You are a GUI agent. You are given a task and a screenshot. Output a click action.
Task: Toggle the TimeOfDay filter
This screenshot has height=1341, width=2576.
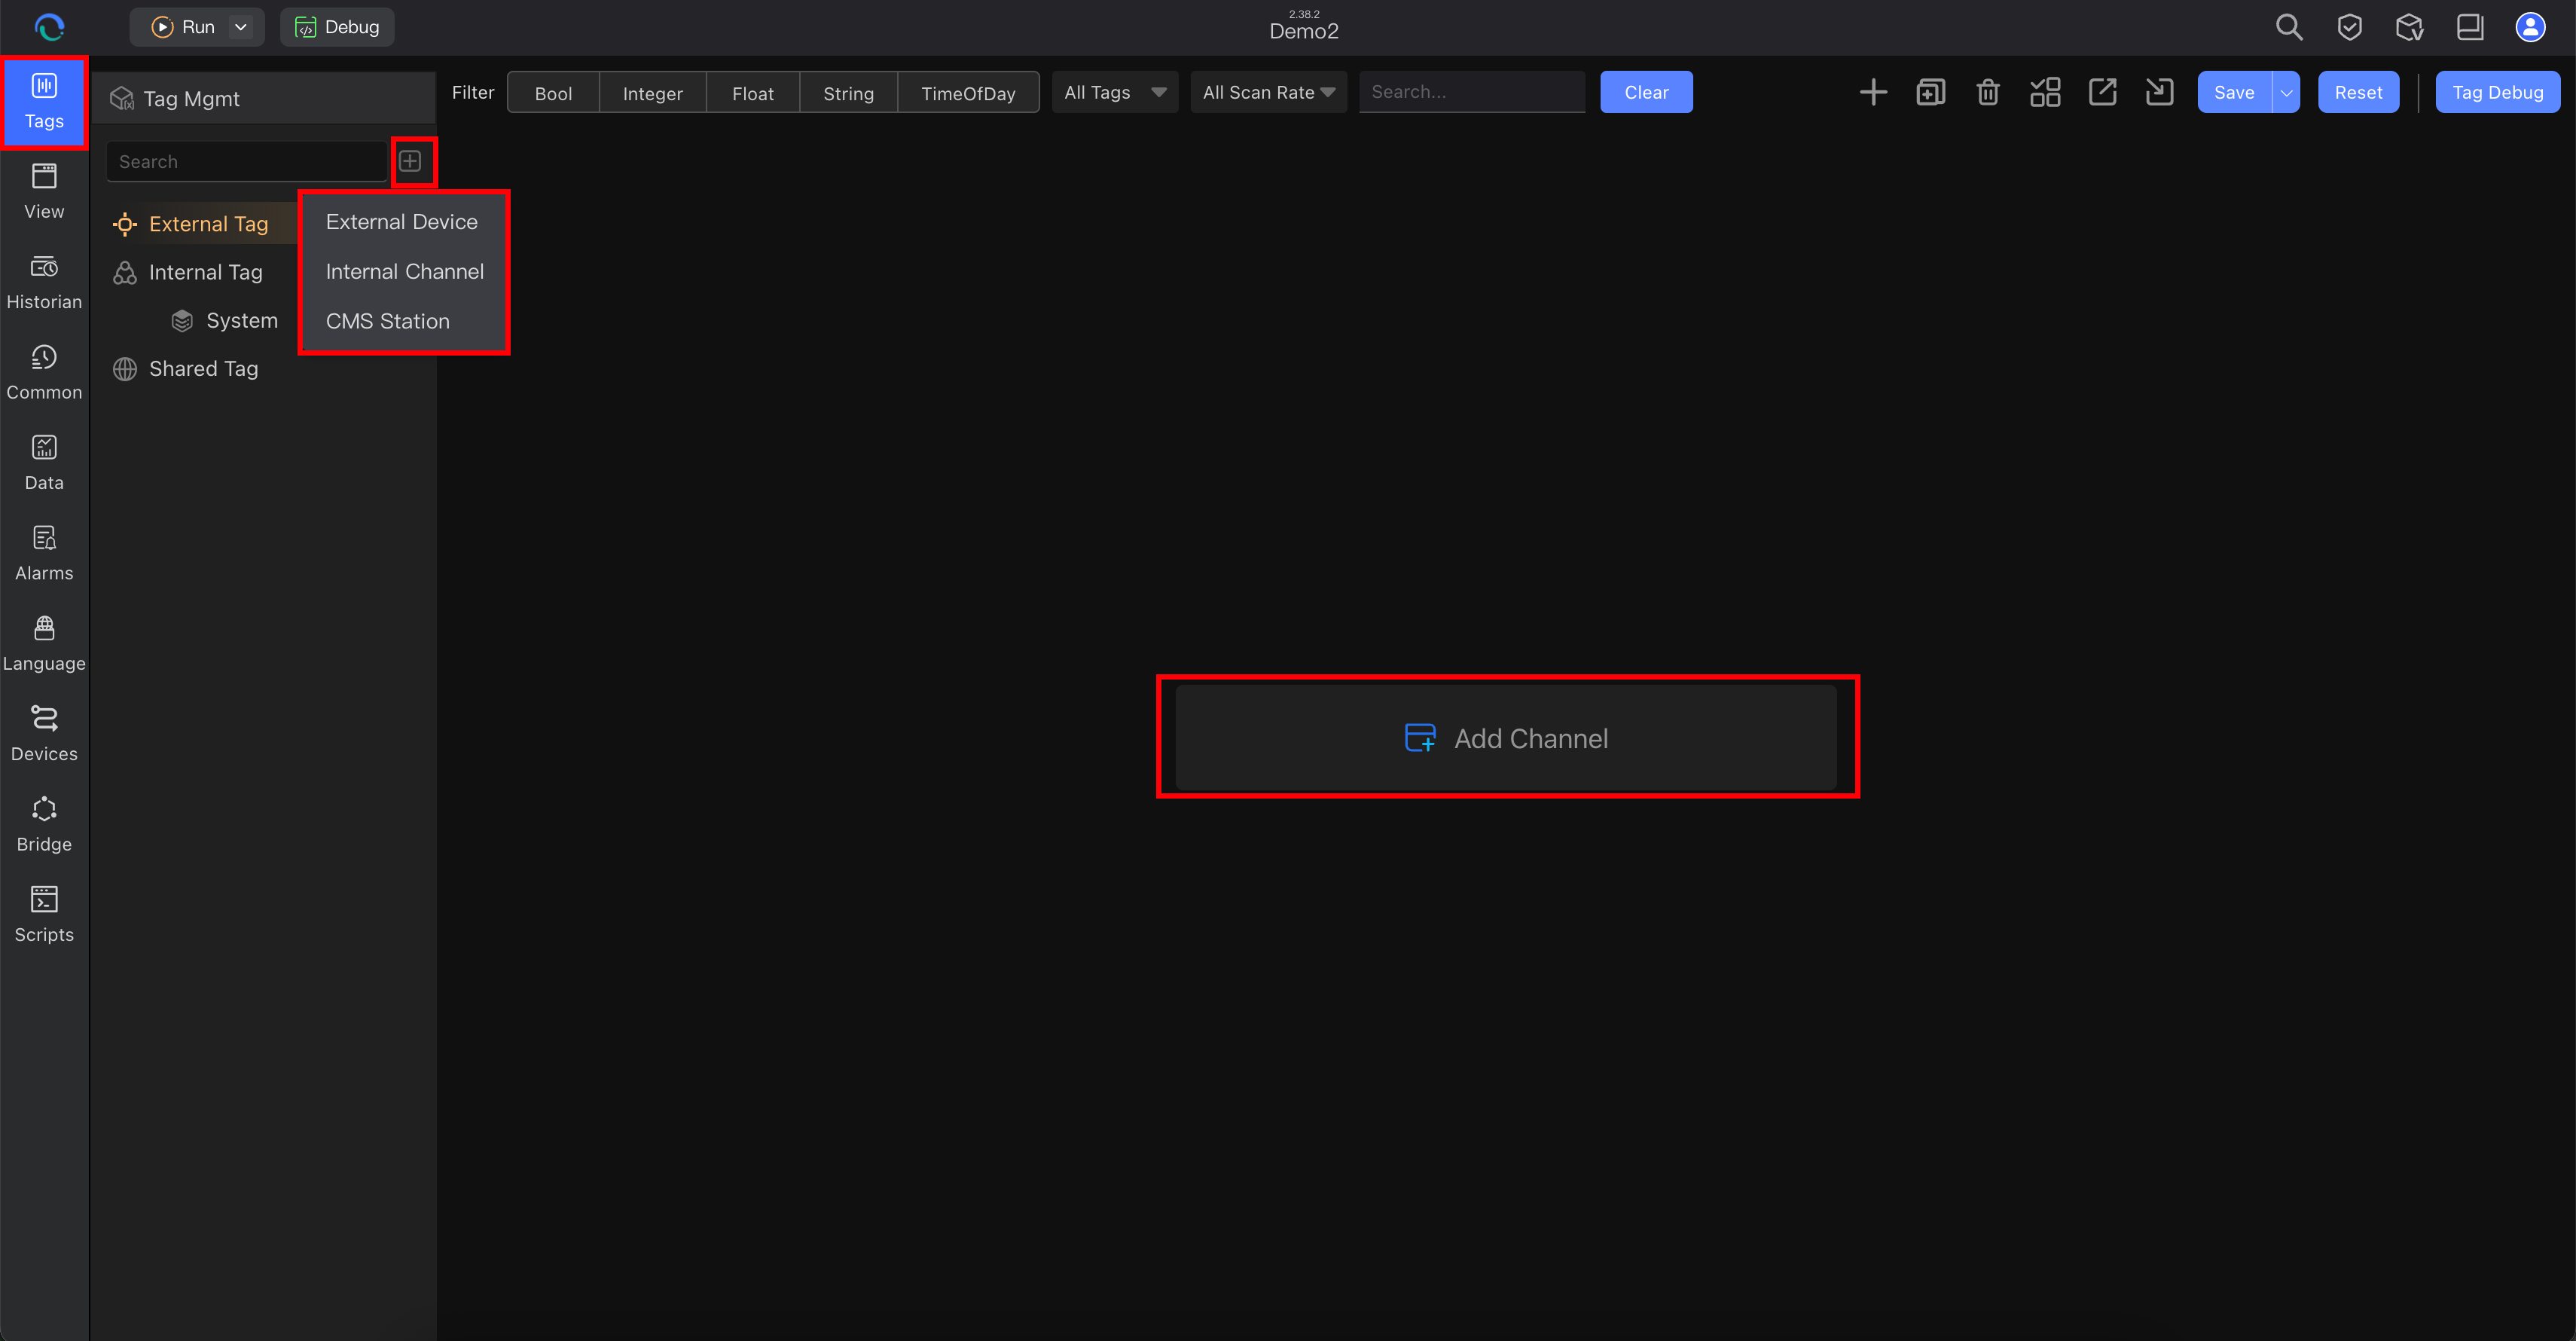(968, 93)
